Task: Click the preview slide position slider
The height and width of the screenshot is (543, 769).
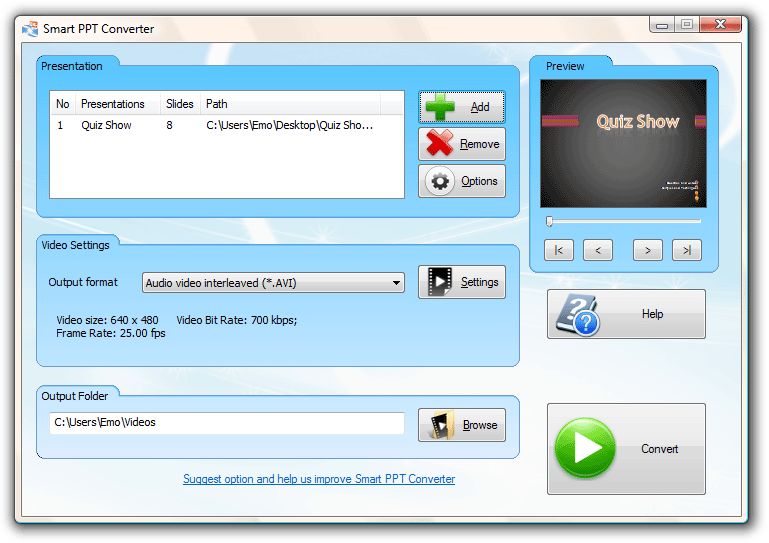Action: coord(623,221)
